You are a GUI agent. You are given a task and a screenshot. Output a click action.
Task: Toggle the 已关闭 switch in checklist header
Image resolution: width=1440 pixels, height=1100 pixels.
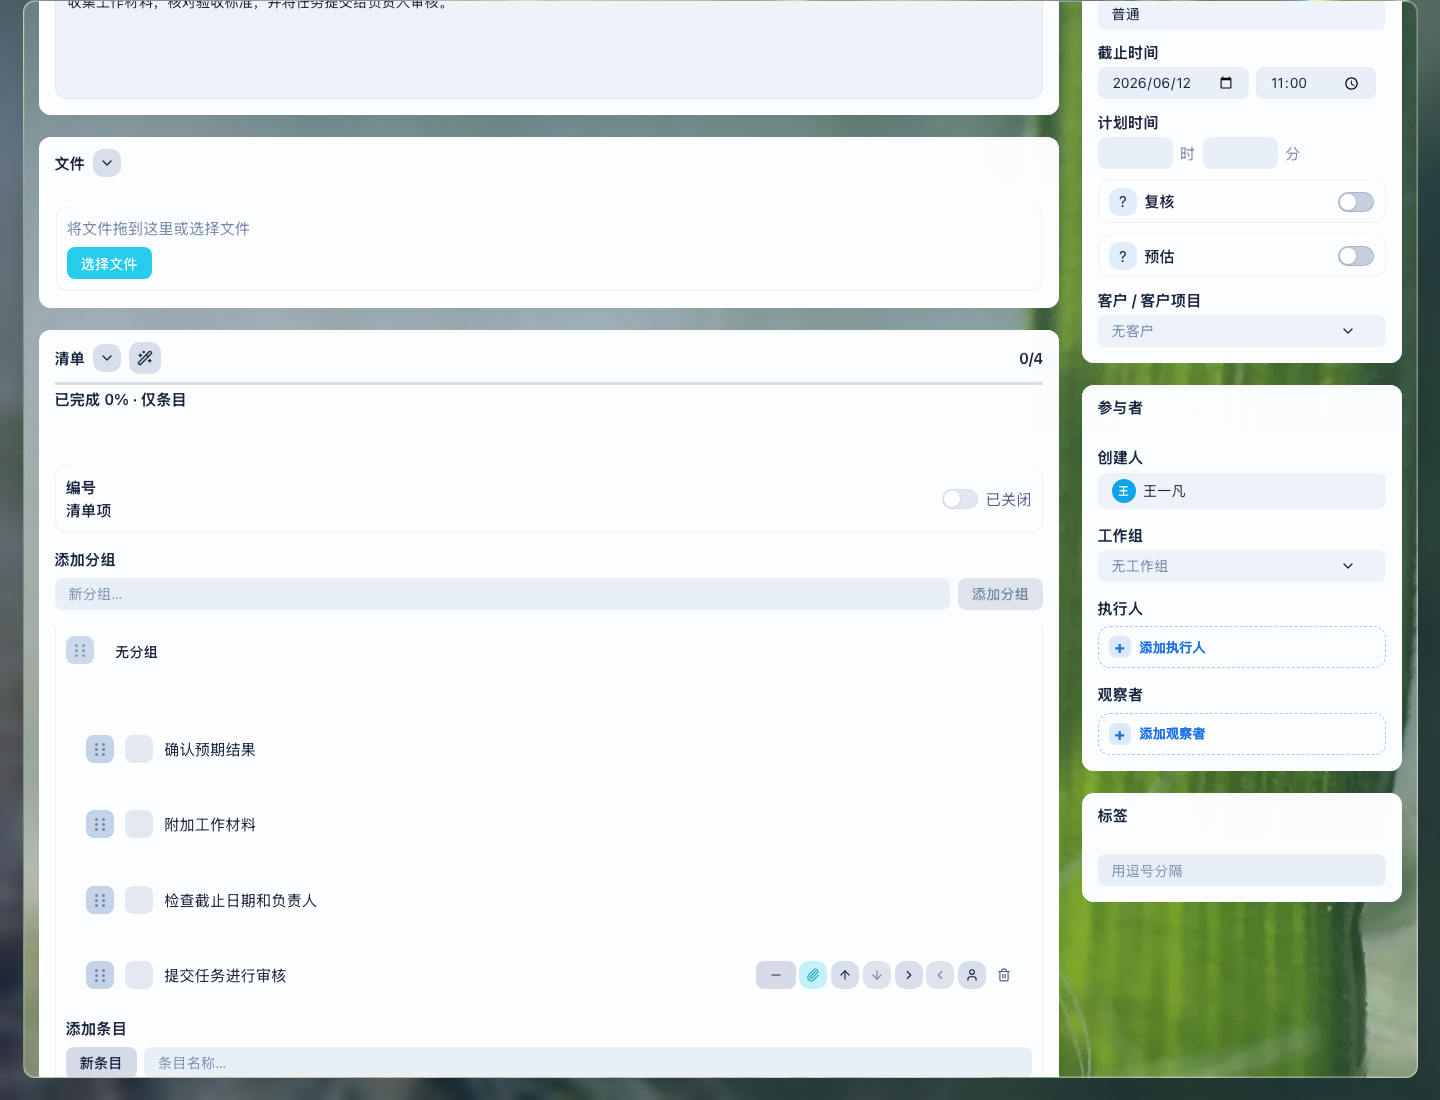960,499
